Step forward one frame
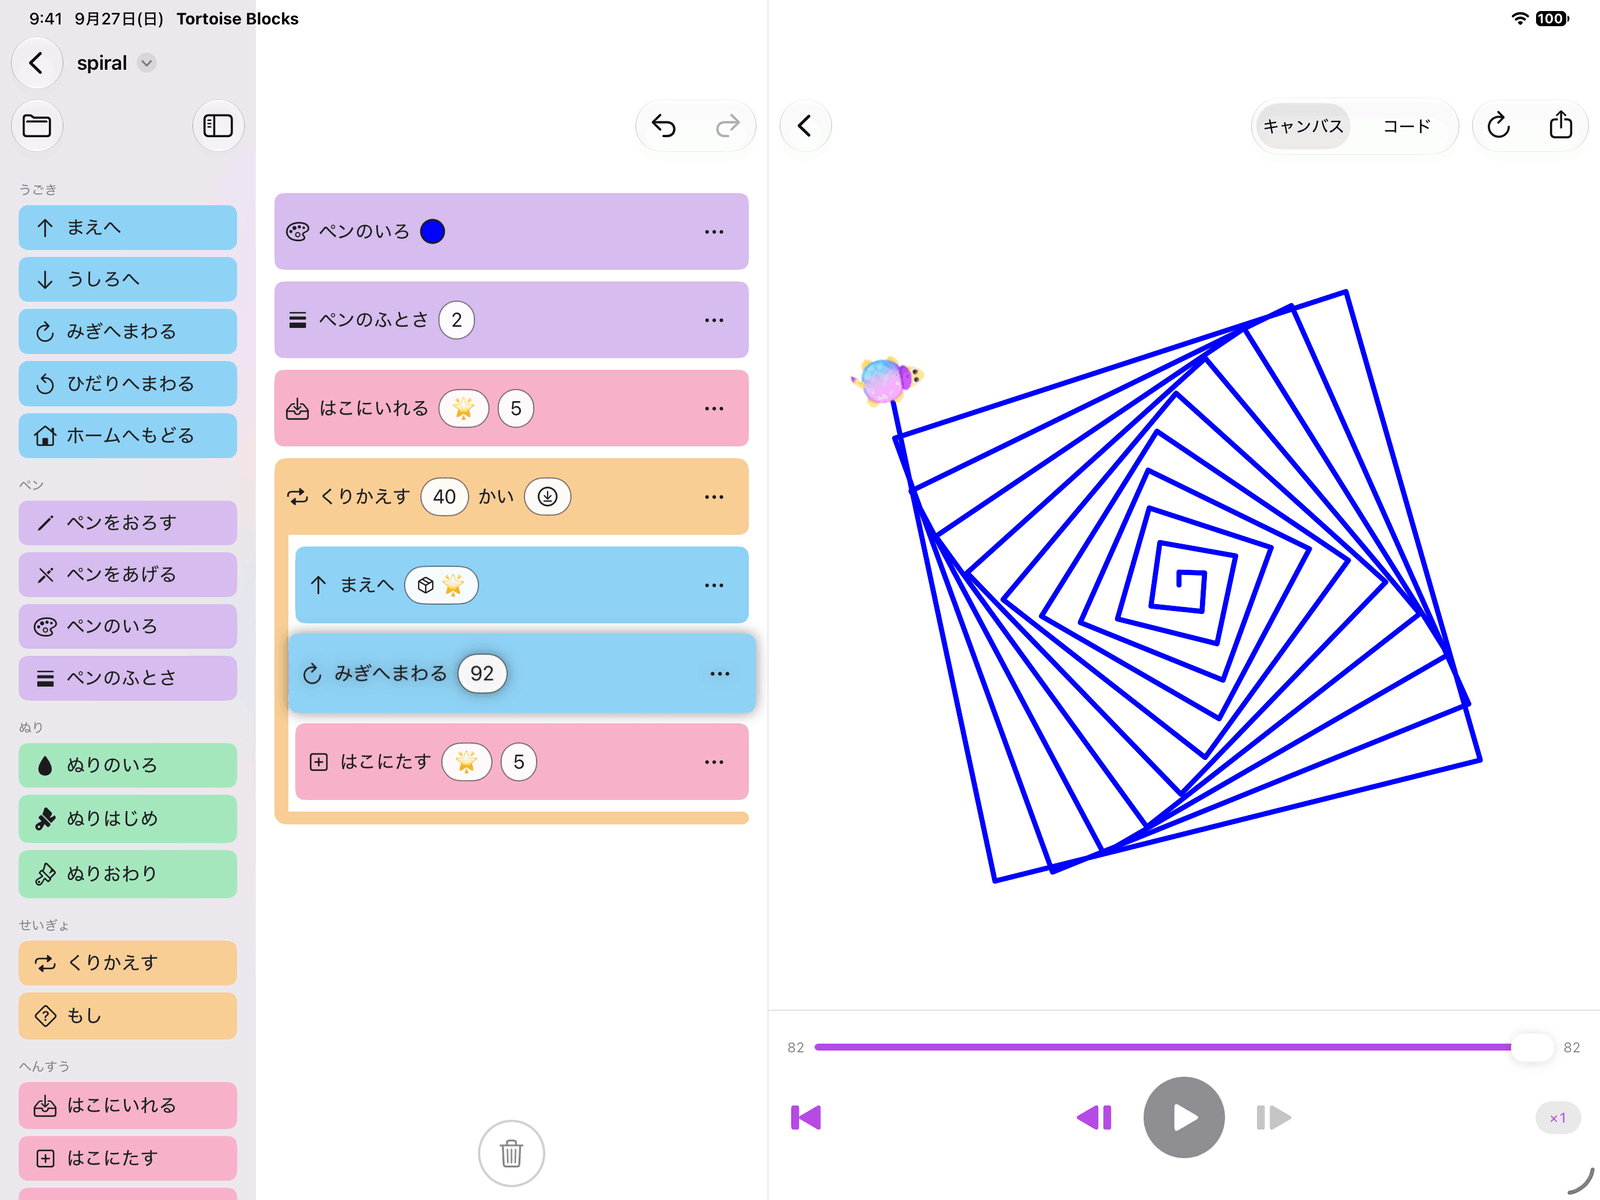The image size is (1600, 1200). tap(1273, 1117)
